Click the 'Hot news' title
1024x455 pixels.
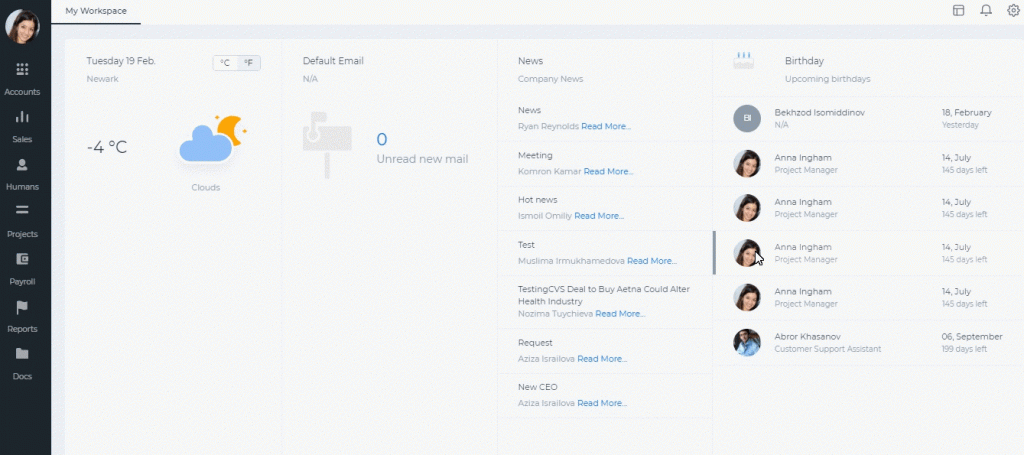click(x=537, y=200)
